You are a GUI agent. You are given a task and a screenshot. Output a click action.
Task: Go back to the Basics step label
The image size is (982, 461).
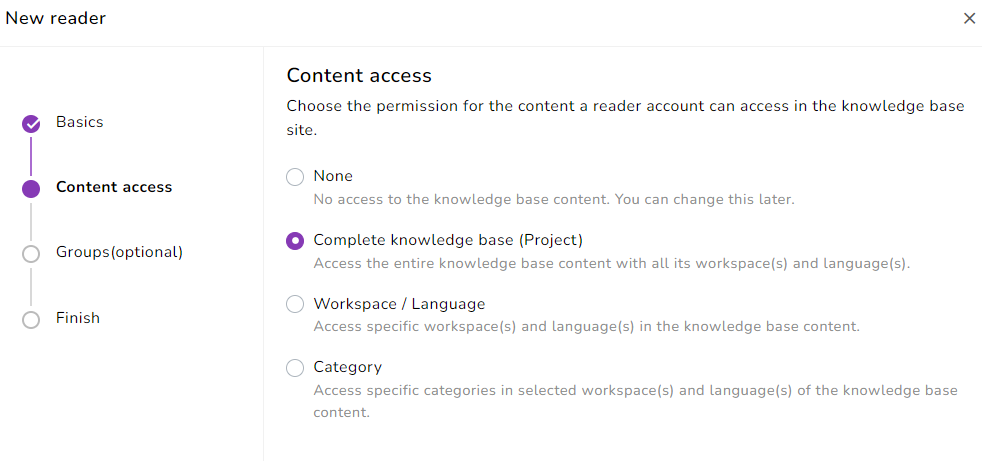point(80,122)
